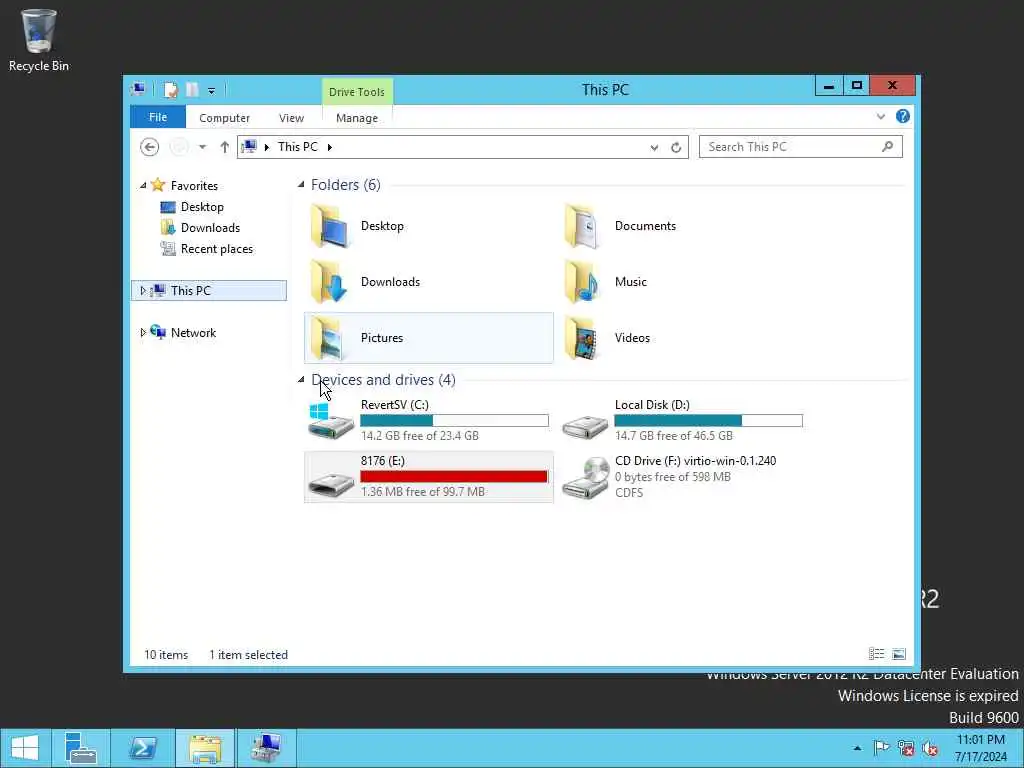The image size is (1024, 768).
Task: Select the Music folder icon
Action: (582, 282)
